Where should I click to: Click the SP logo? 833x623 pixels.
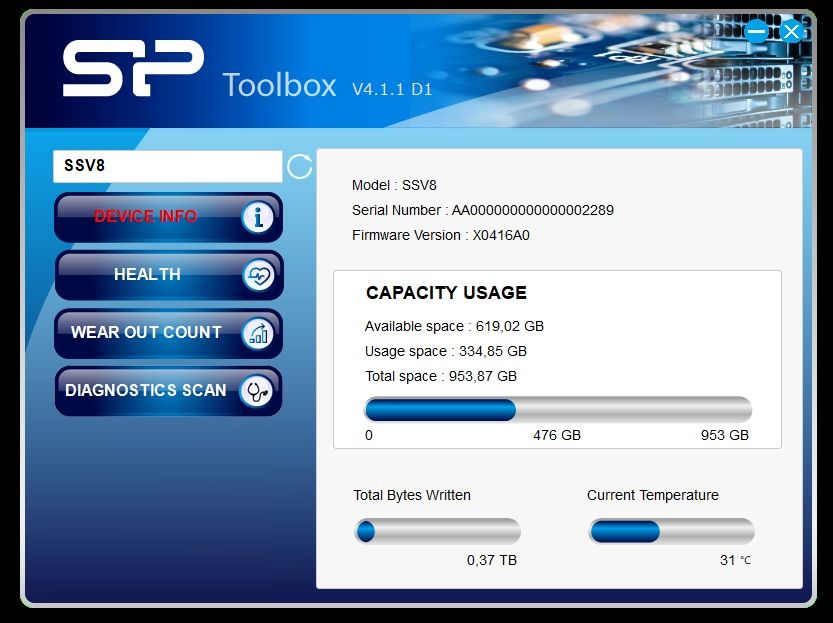pos(133,68)
